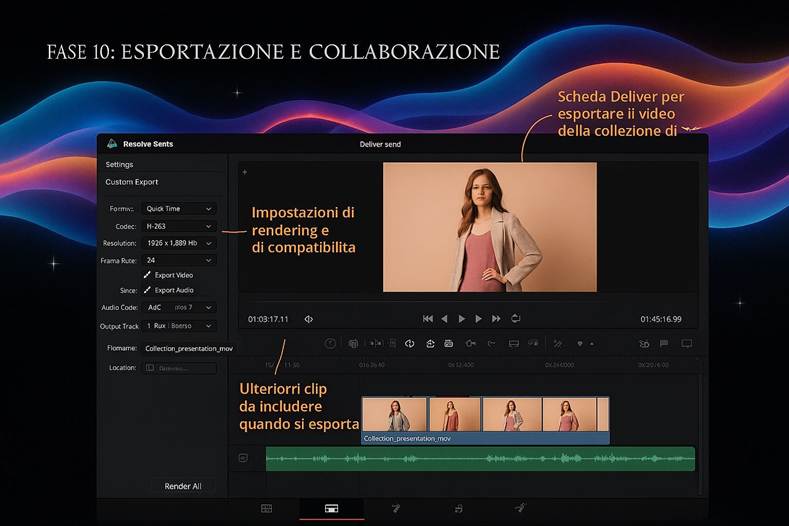
Task: Click the blue Collection_presentation_mov clip label bar
Action: point(486,438)
